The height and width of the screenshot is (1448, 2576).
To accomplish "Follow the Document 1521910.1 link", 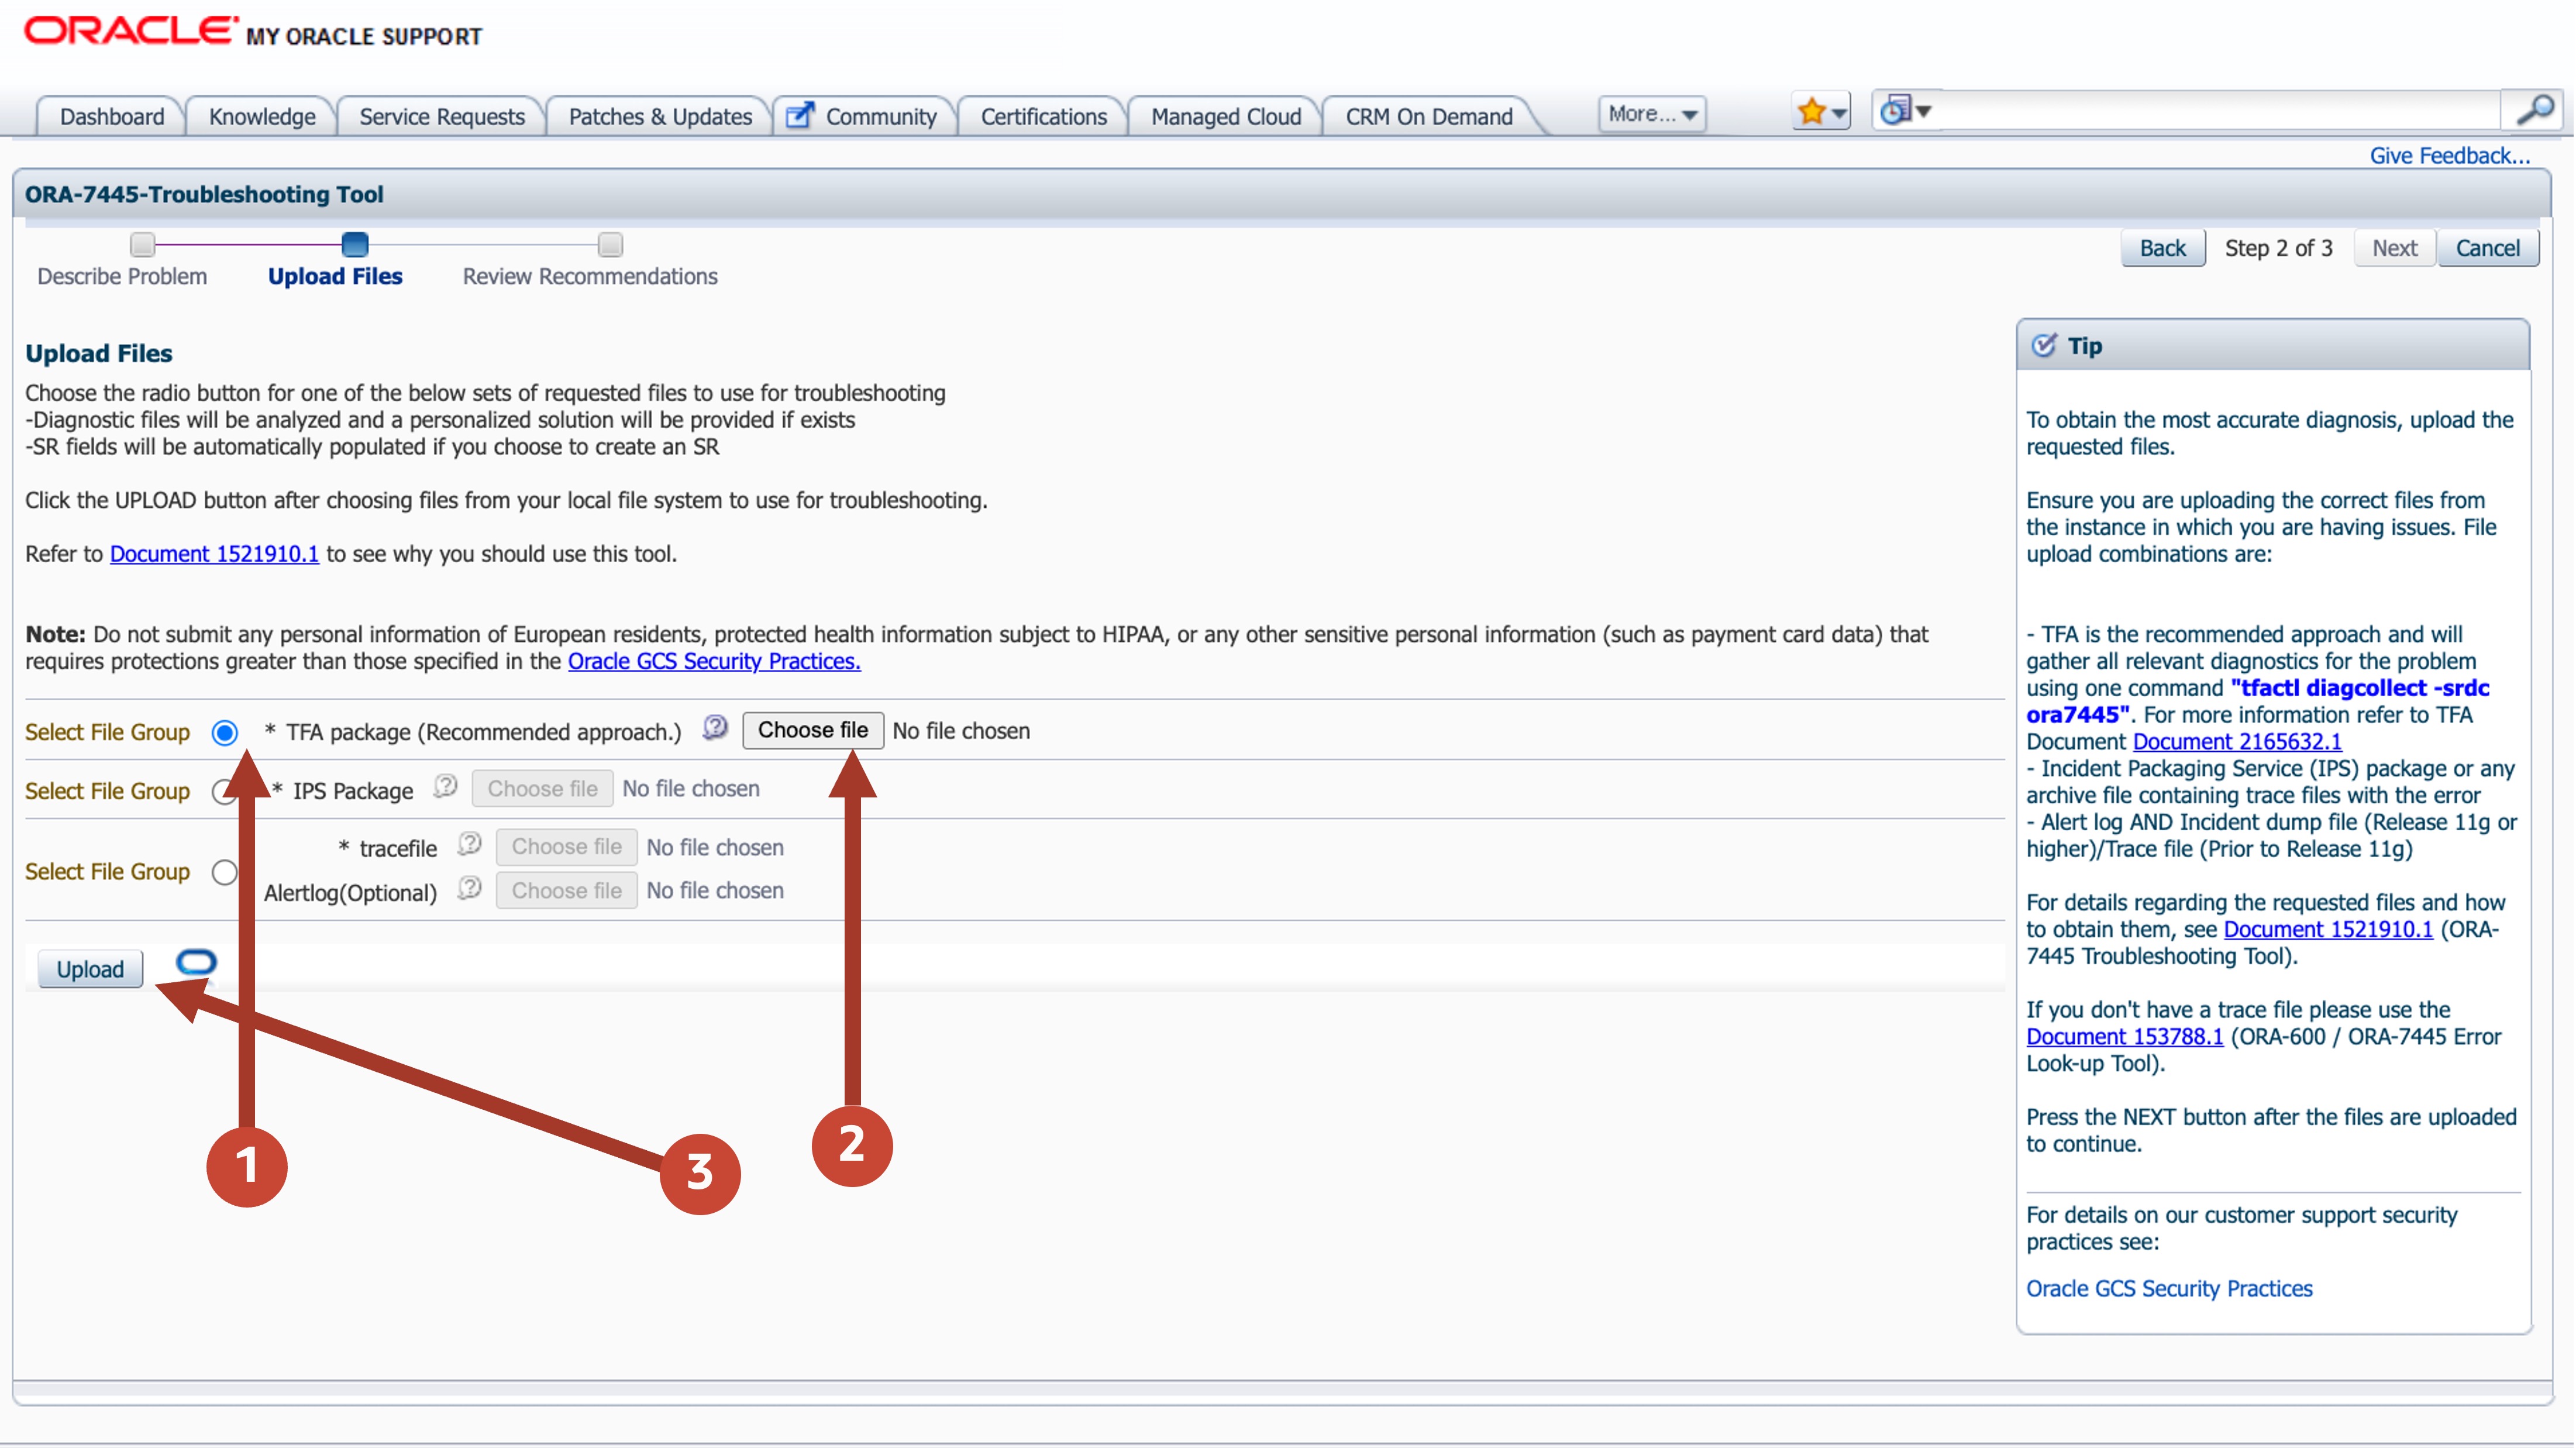I will coord(213,553).
